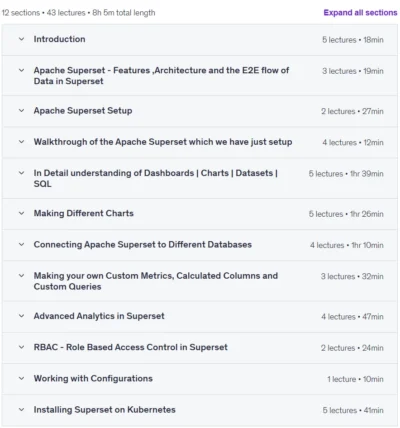Click chevron beside RBAC section
Screen dimensions: 400x428
(21, 347)
